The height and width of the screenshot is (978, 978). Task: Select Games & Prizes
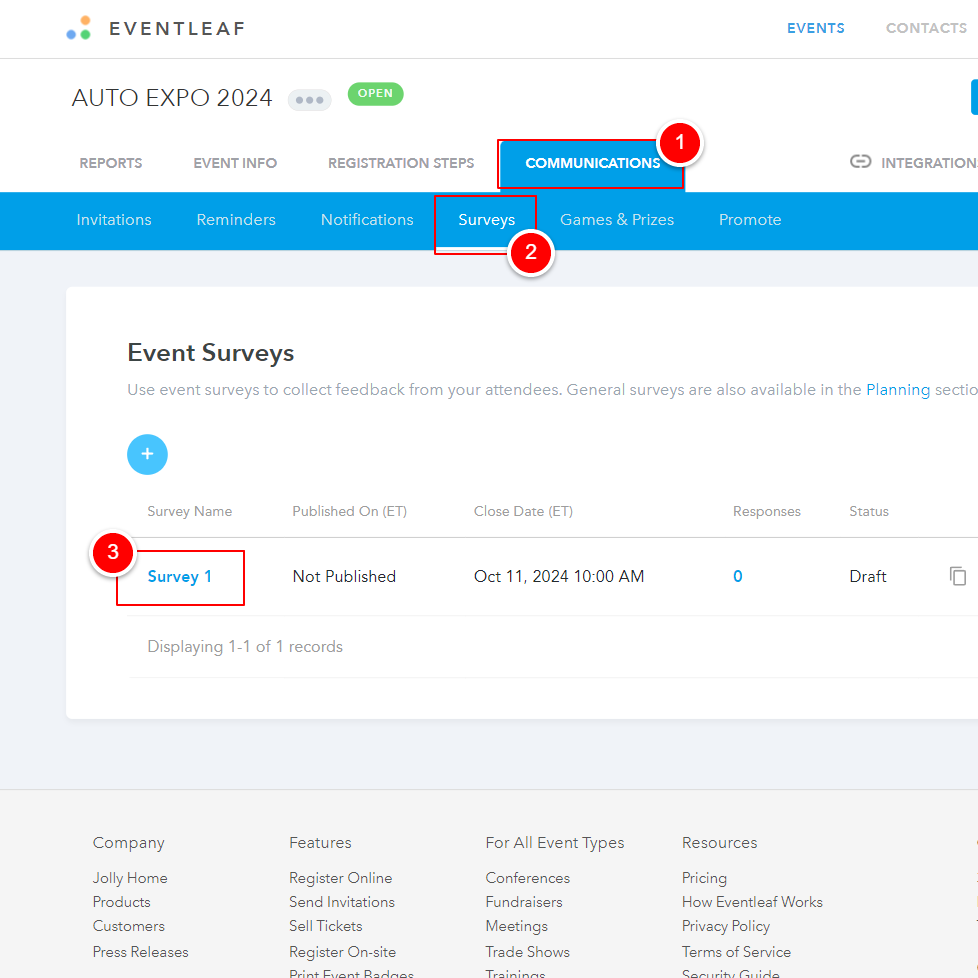tap(617, 219)
